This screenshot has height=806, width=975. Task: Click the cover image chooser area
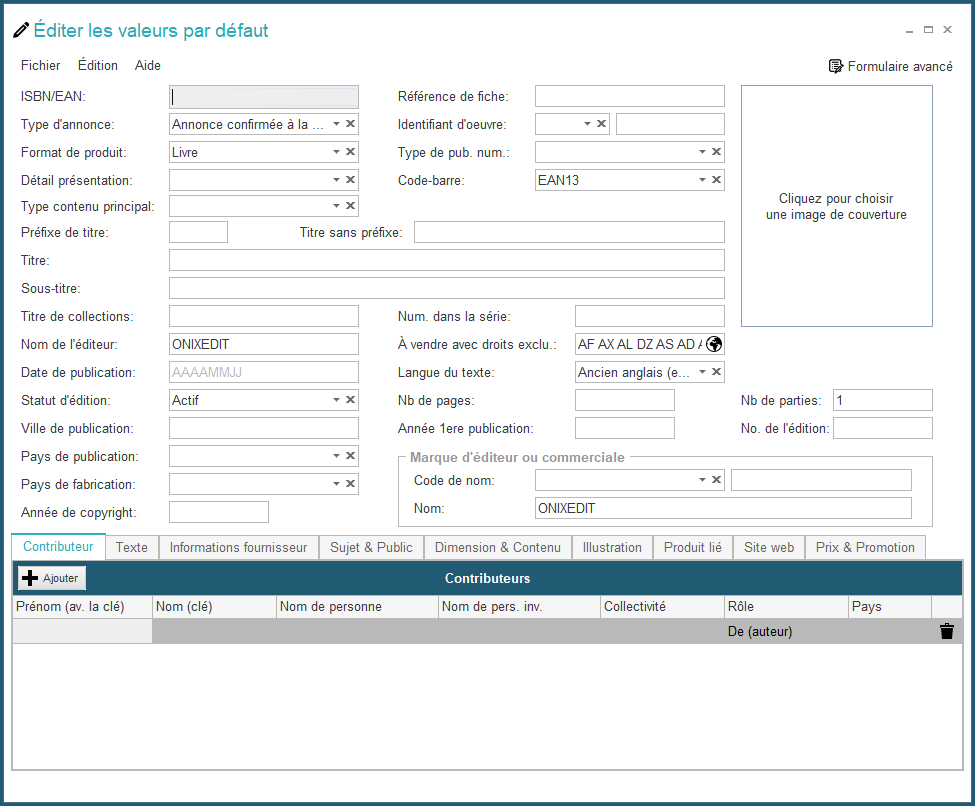(836, 206)
